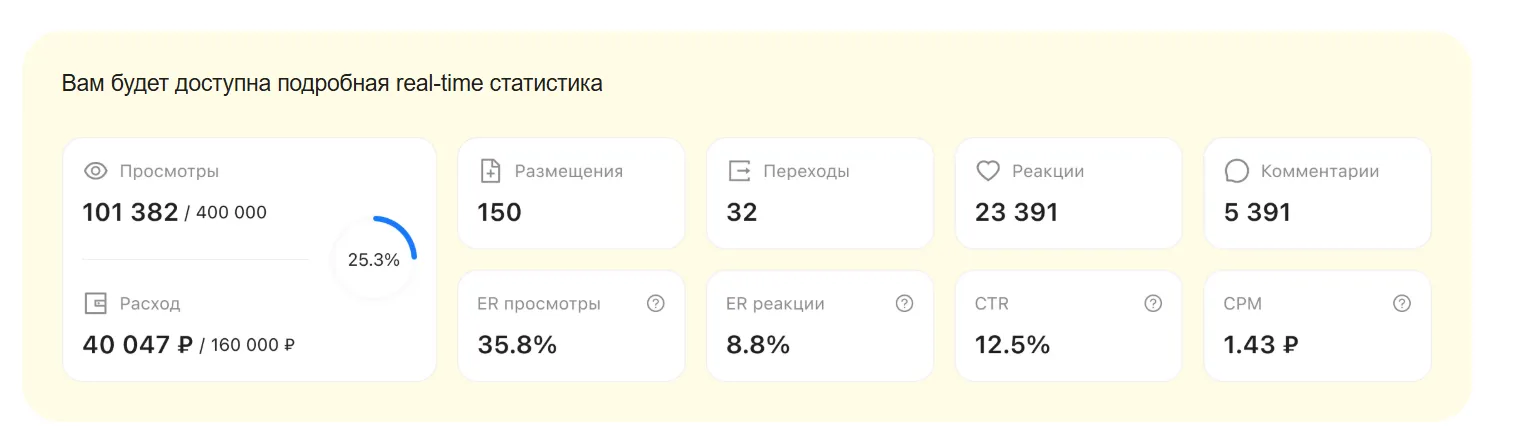
Task: Click the question mark next to CPM
Action: coord(1402,303)
